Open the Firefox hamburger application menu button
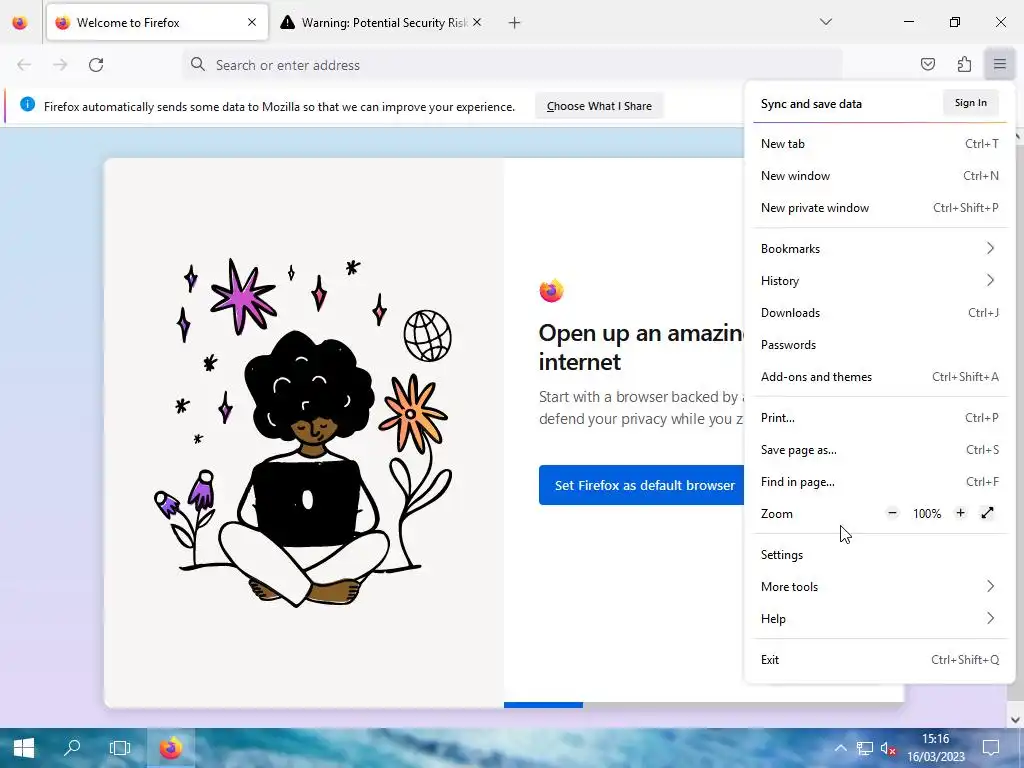Image resolution: width=1024 pixels, height=768 pixels. [999, 64]
